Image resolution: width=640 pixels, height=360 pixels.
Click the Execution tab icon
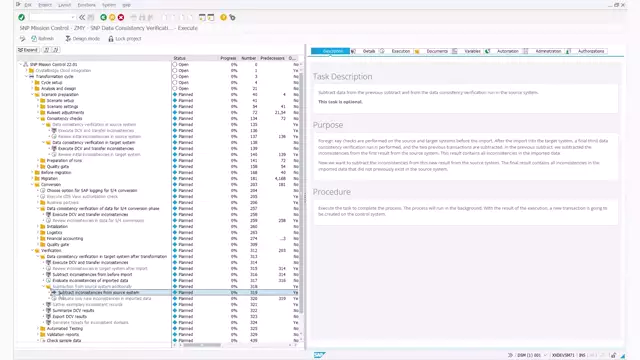[x=382, y=51]
